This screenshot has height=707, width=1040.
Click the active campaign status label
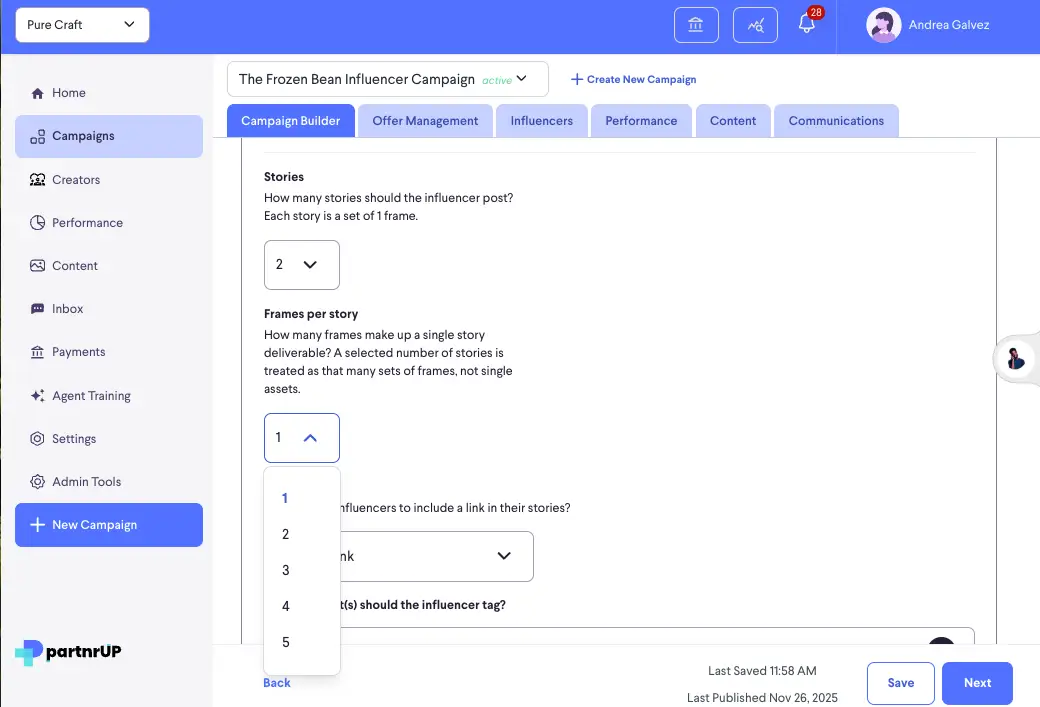point(497,80)
